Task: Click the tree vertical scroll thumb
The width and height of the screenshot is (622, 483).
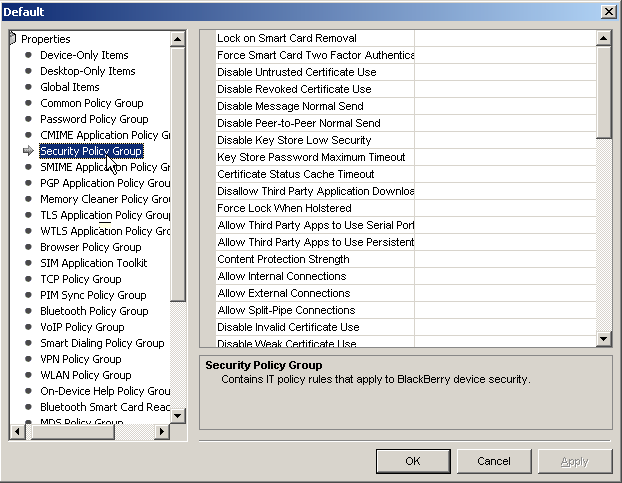Action: 178,174
